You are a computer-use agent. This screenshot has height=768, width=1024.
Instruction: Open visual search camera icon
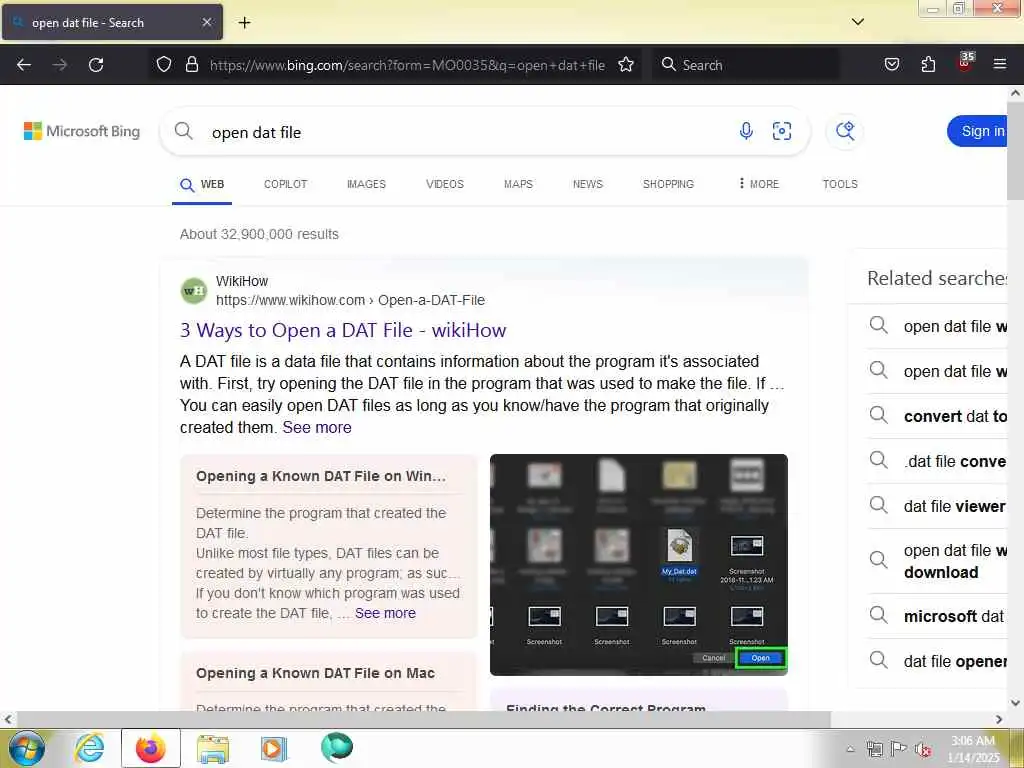pos(782,131)
